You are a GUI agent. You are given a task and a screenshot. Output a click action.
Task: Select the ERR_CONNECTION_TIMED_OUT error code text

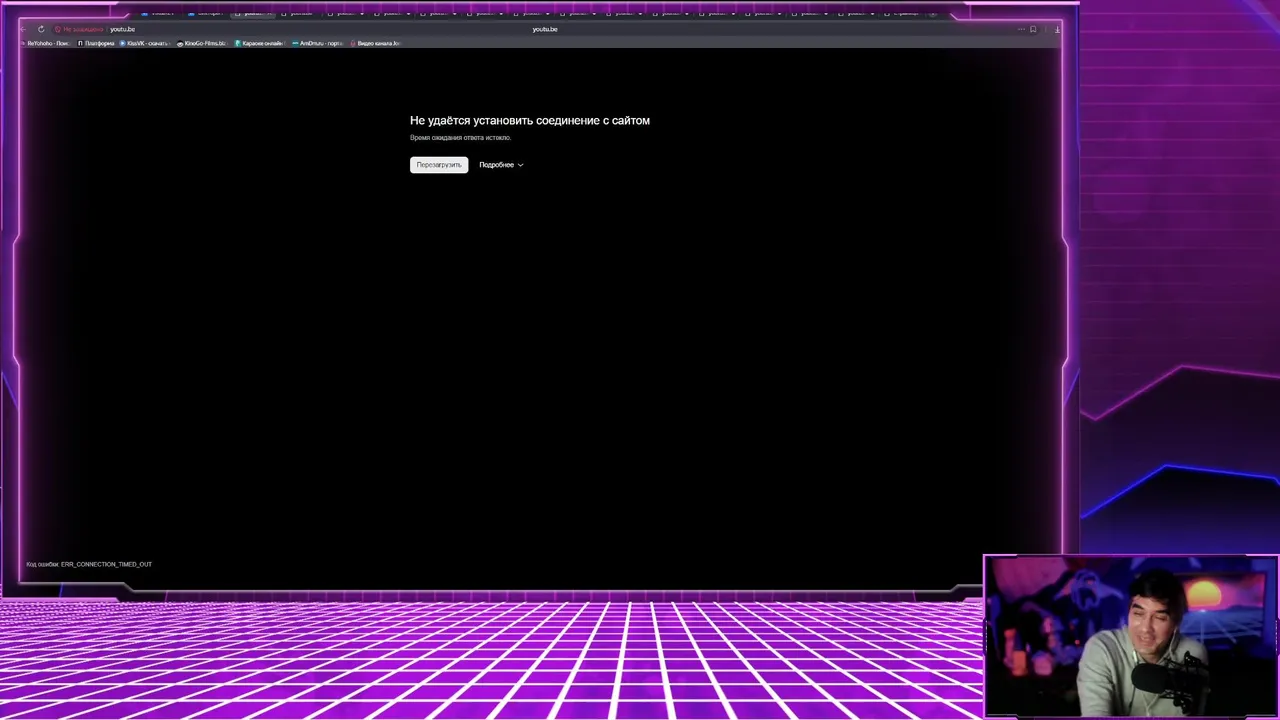[x=106, y=564]
